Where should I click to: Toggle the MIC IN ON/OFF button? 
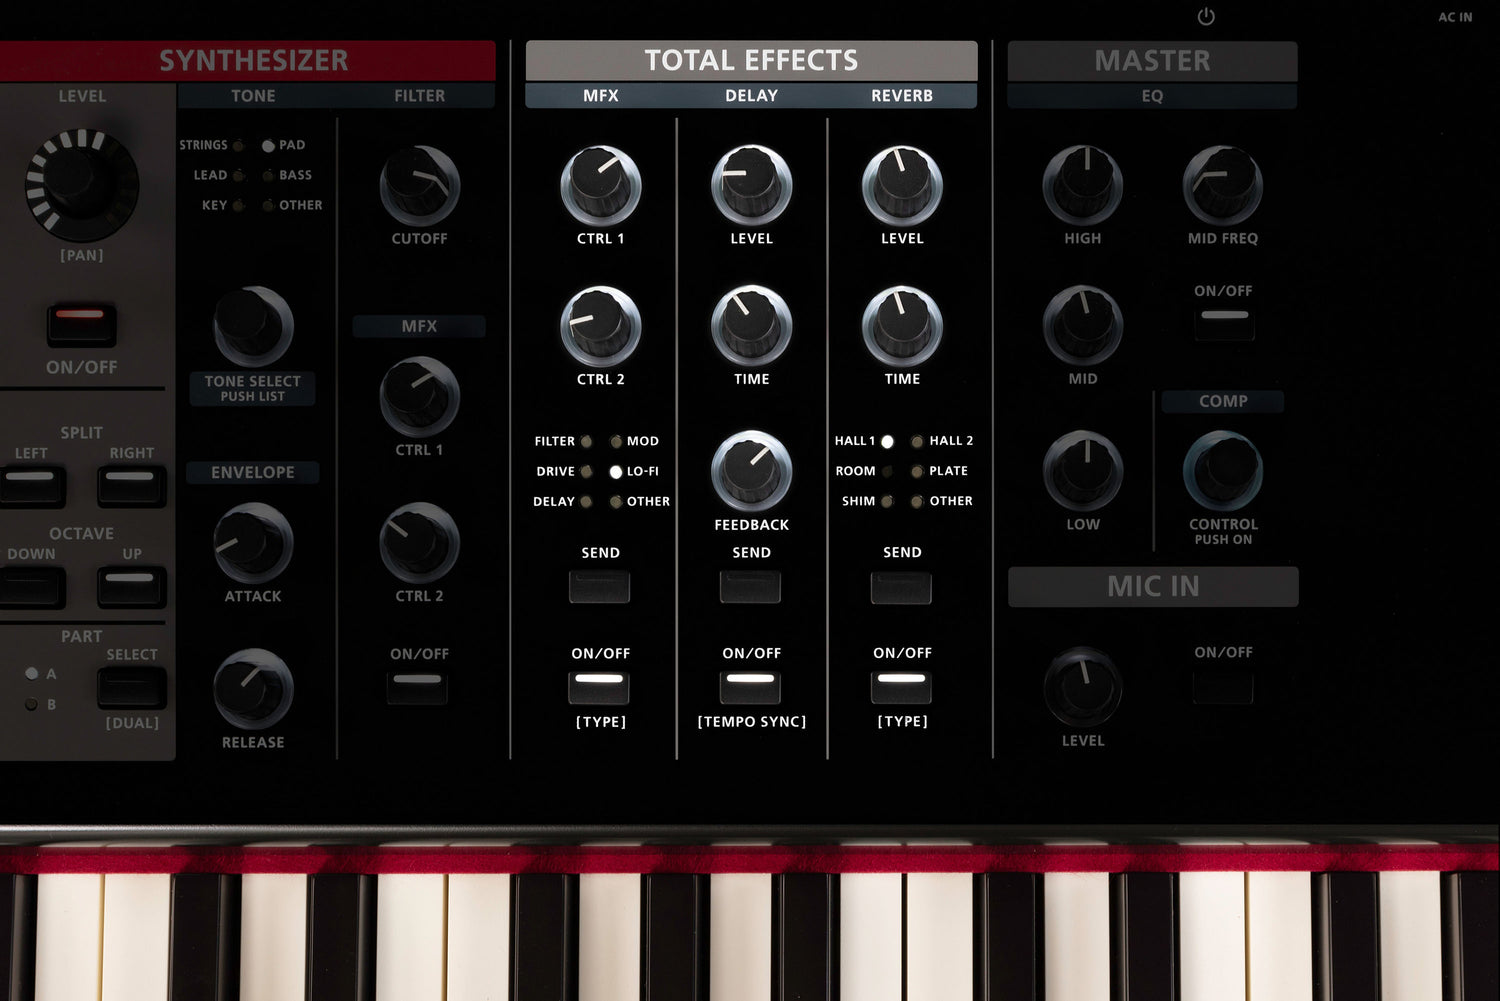[x=1222, y=688]
